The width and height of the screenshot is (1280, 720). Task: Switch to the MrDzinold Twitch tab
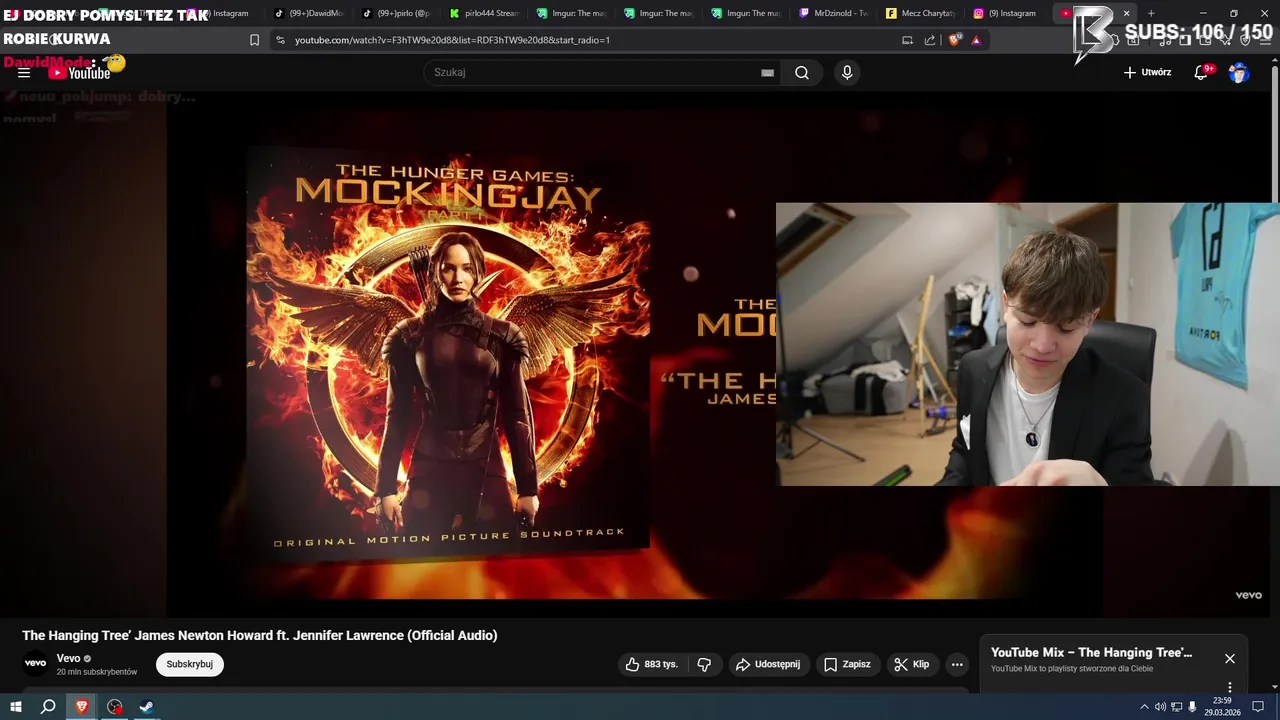(835, 13)
